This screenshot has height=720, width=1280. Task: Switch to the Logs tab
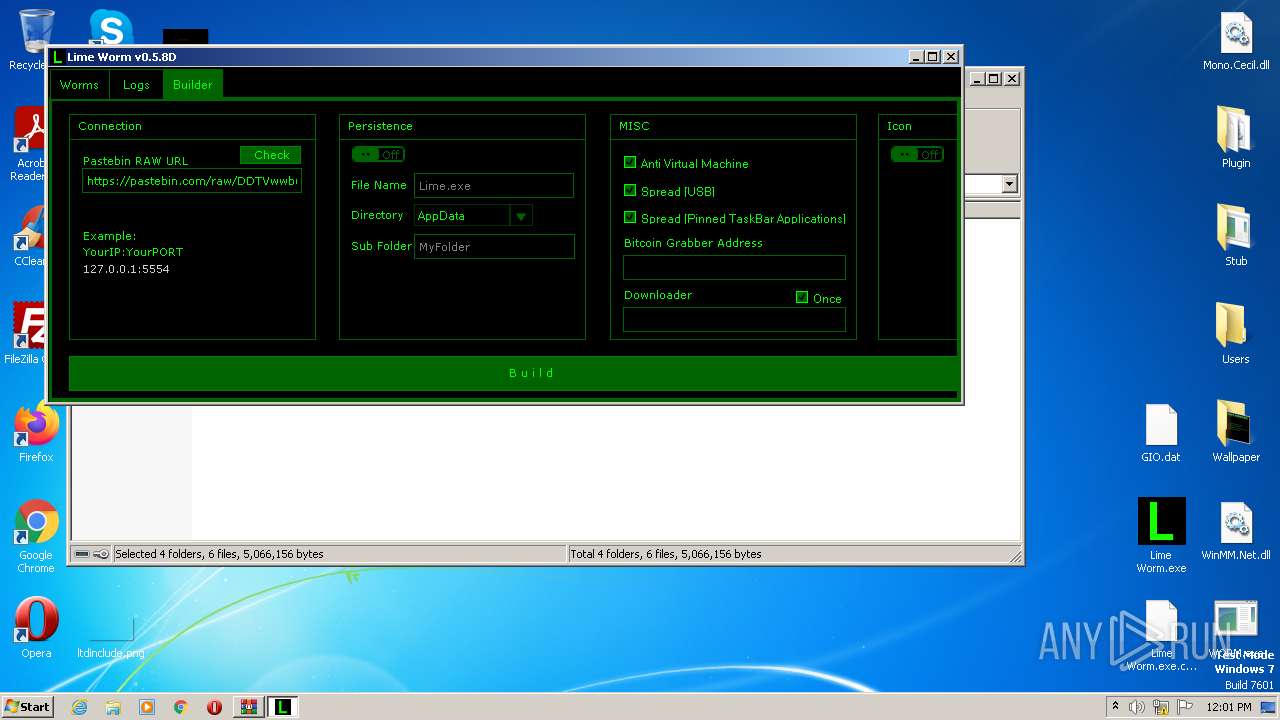[x=136, y=85]
